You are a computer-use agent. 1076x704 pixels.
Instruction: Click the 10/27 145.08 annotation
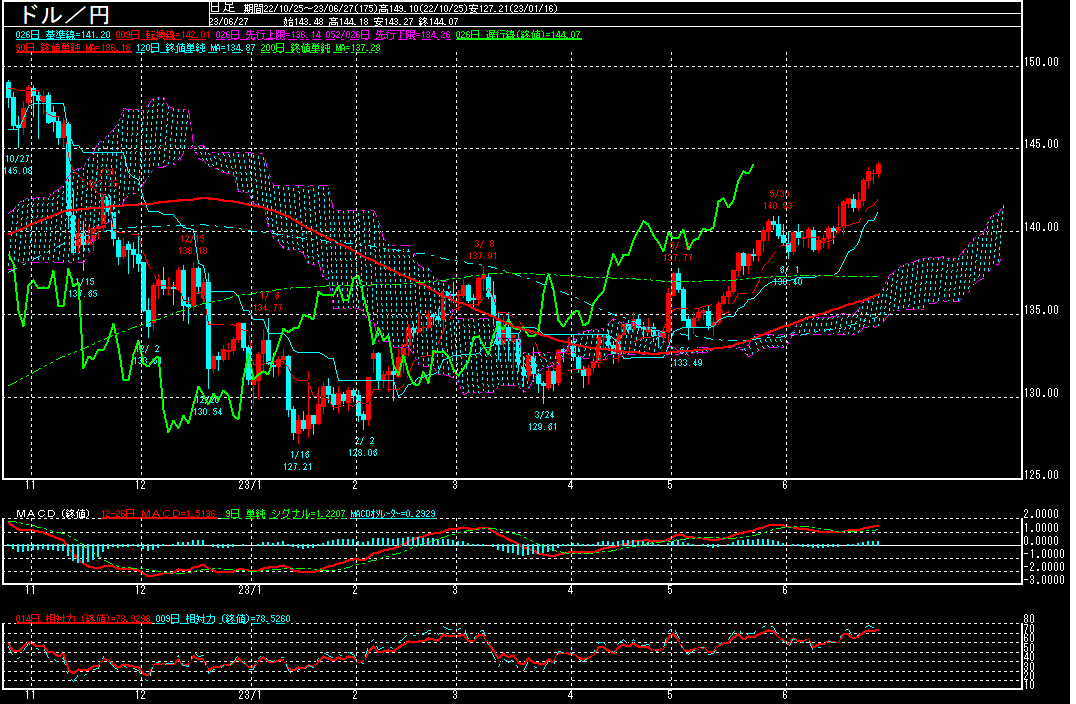click(x=18, y=165)
